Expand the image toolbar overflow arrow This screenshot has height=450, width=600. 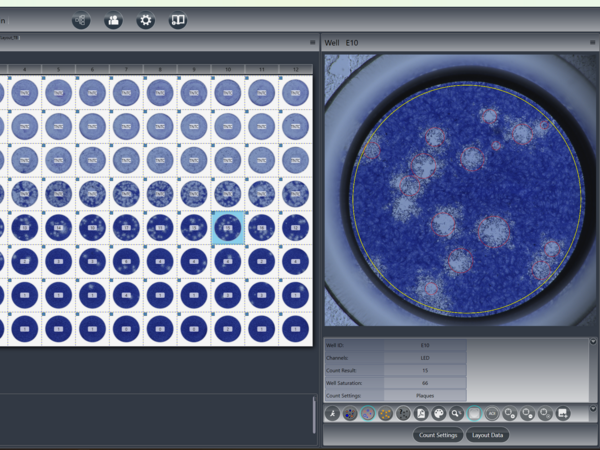click(x=593, y=409)
